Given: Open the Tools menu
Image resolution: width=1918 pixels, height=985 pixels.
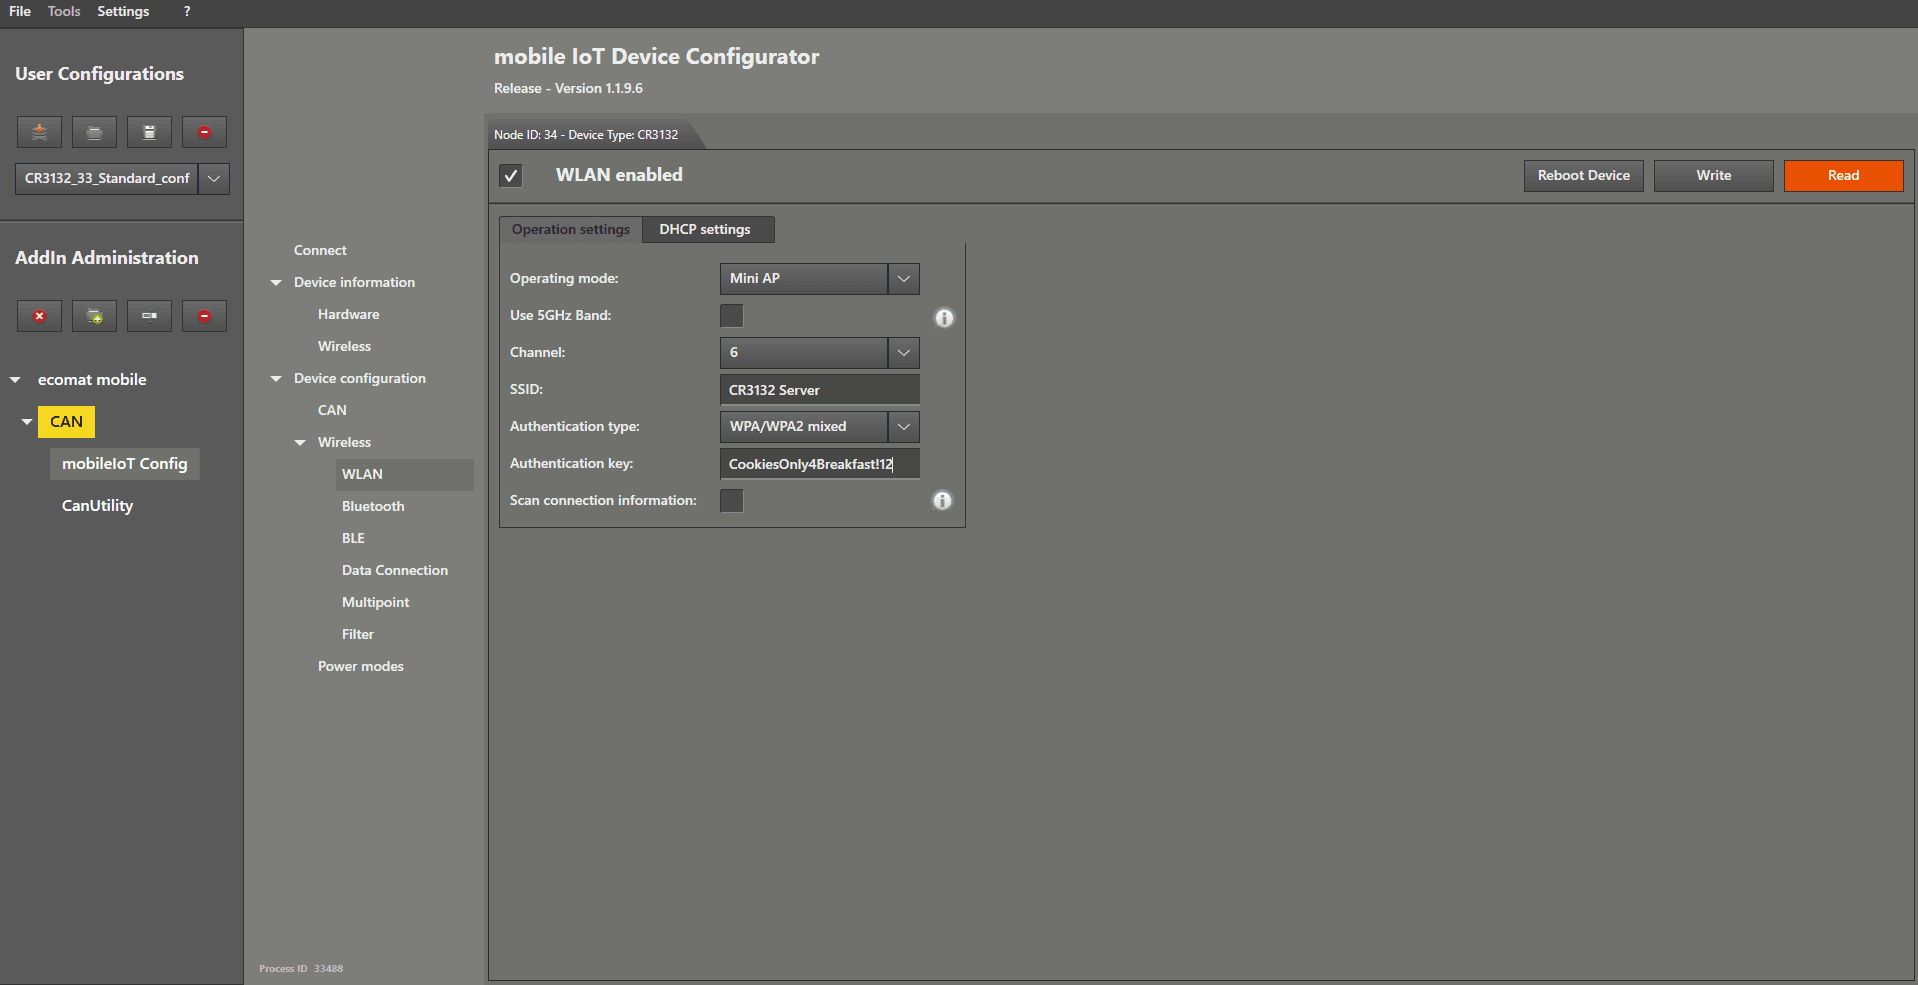Looking at the screenshot, I should (64, 11).
